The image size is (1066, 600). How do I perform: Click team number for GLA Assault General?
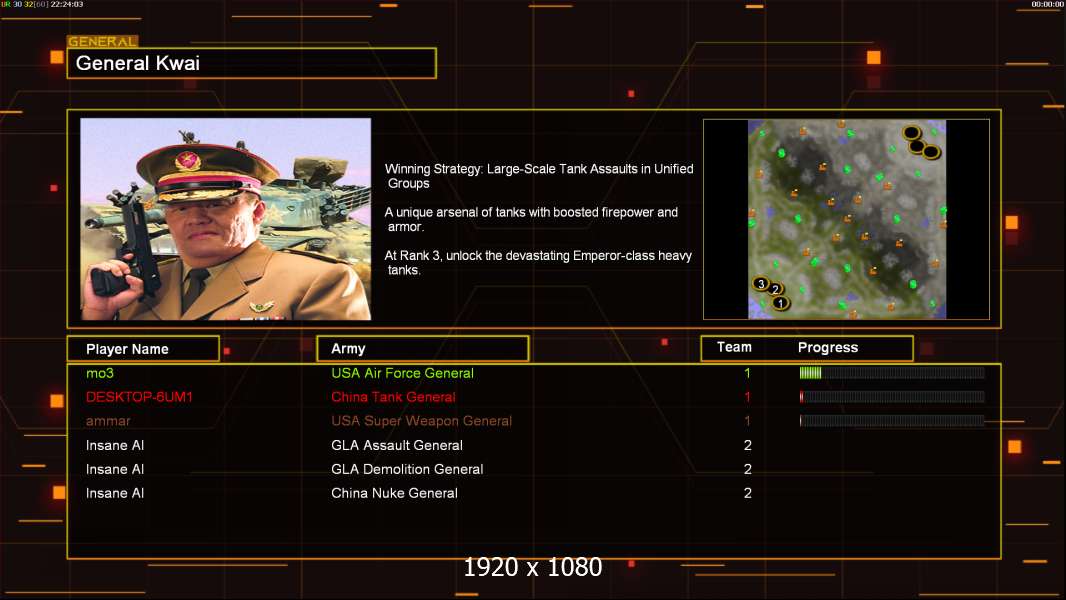[748, 445]
